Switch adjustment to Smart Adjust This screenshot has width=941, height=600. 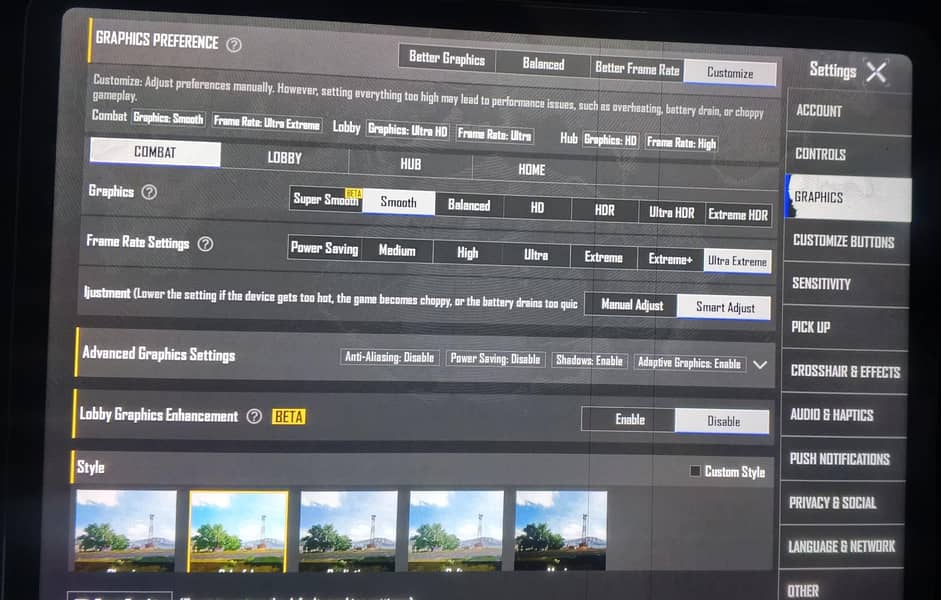tap(725, 307)
